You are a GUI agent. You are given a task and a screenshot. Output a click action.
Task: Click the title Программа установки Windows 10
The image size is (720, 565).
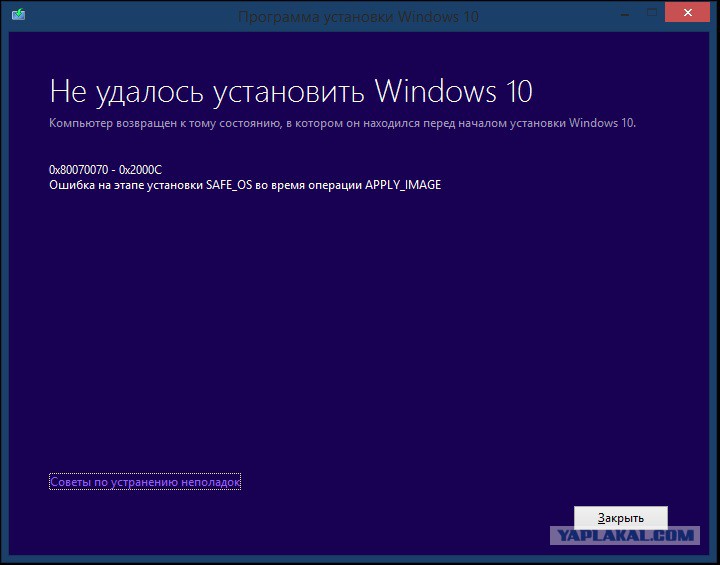coord(358,17)
